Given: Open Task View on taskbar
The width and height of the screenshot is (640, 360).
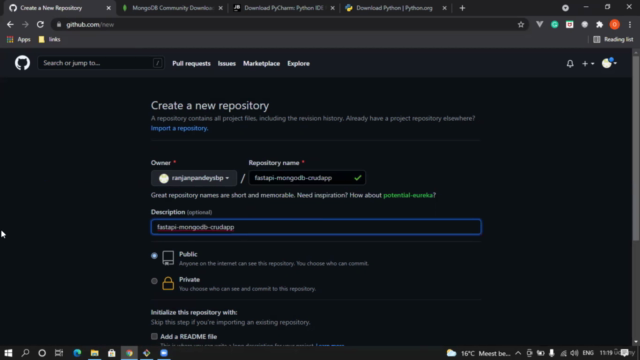Looking at the screenshot, I should point(59,353).
